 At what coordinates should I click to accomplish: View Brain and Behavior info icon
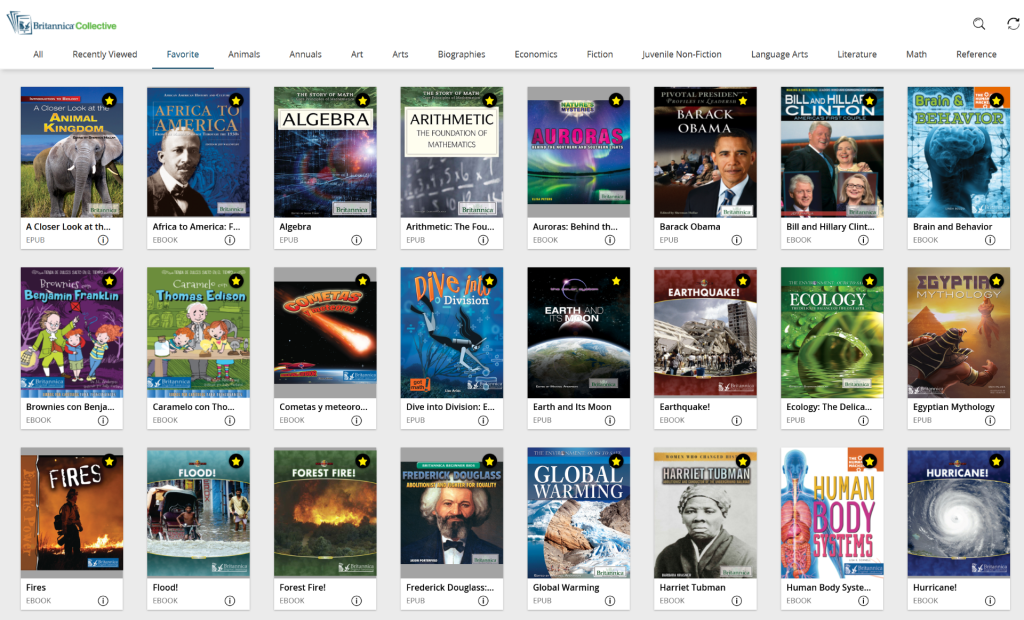[990, 240]
